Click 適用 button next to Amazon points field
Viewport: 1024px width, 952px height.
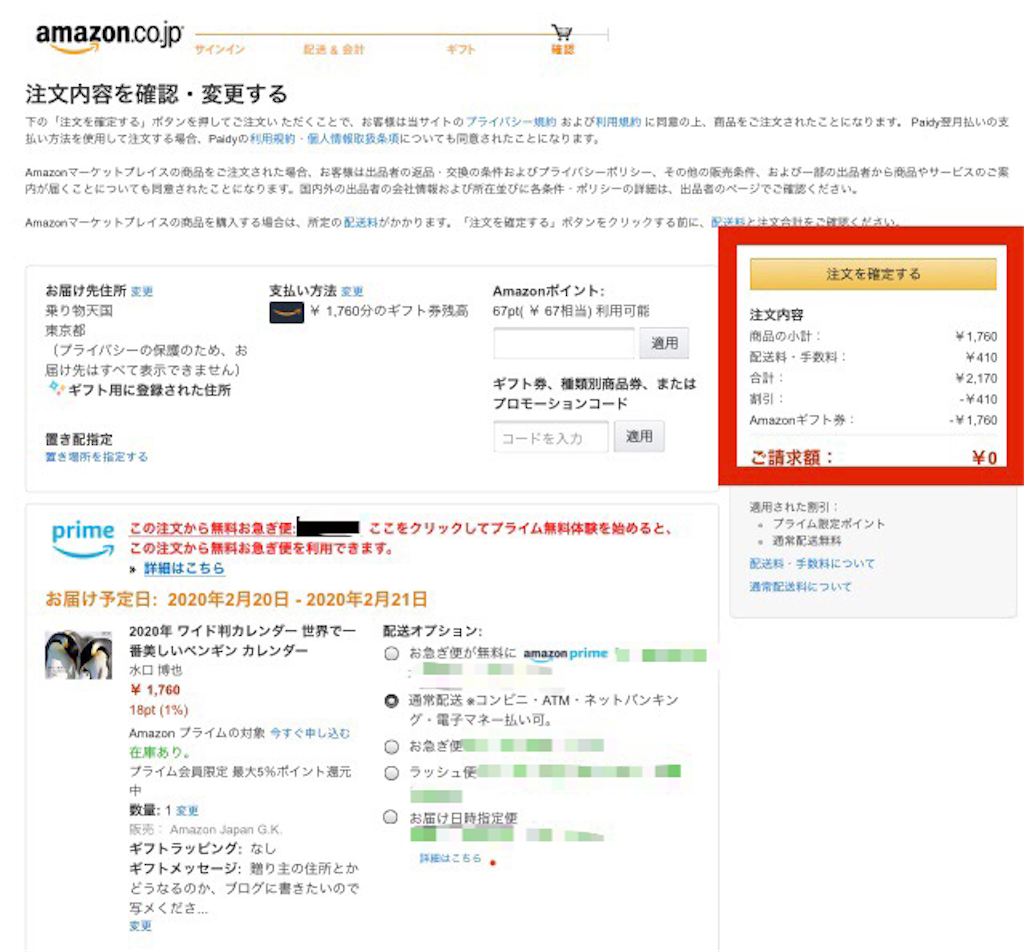664,343
